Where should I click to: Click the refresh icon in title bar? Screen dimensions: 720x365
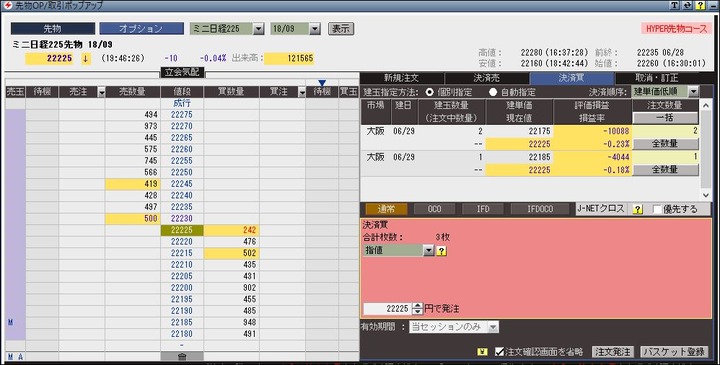coord(687,5)
